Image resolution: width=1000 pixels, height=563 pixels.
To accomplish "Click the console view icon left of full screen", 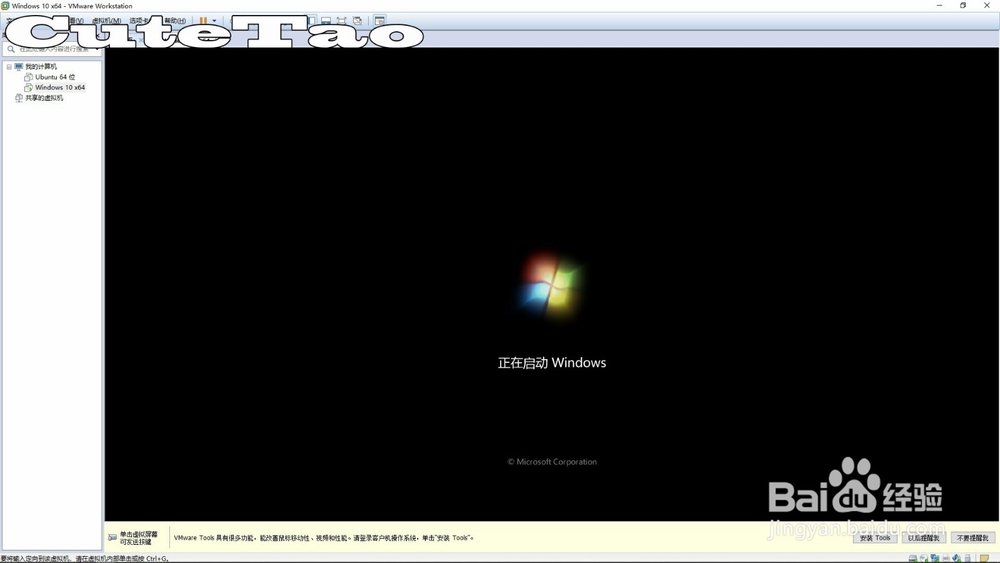I will [x=326, y=20].
